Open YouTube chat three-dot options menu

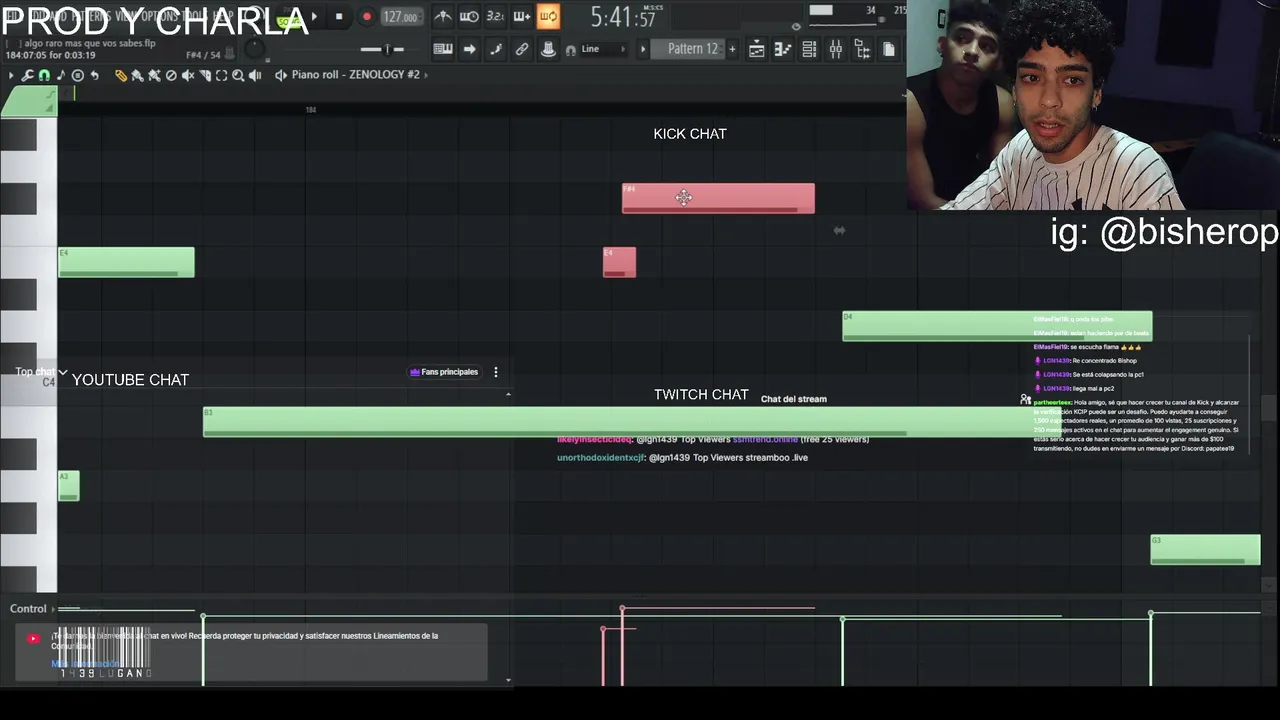point(496,372)
